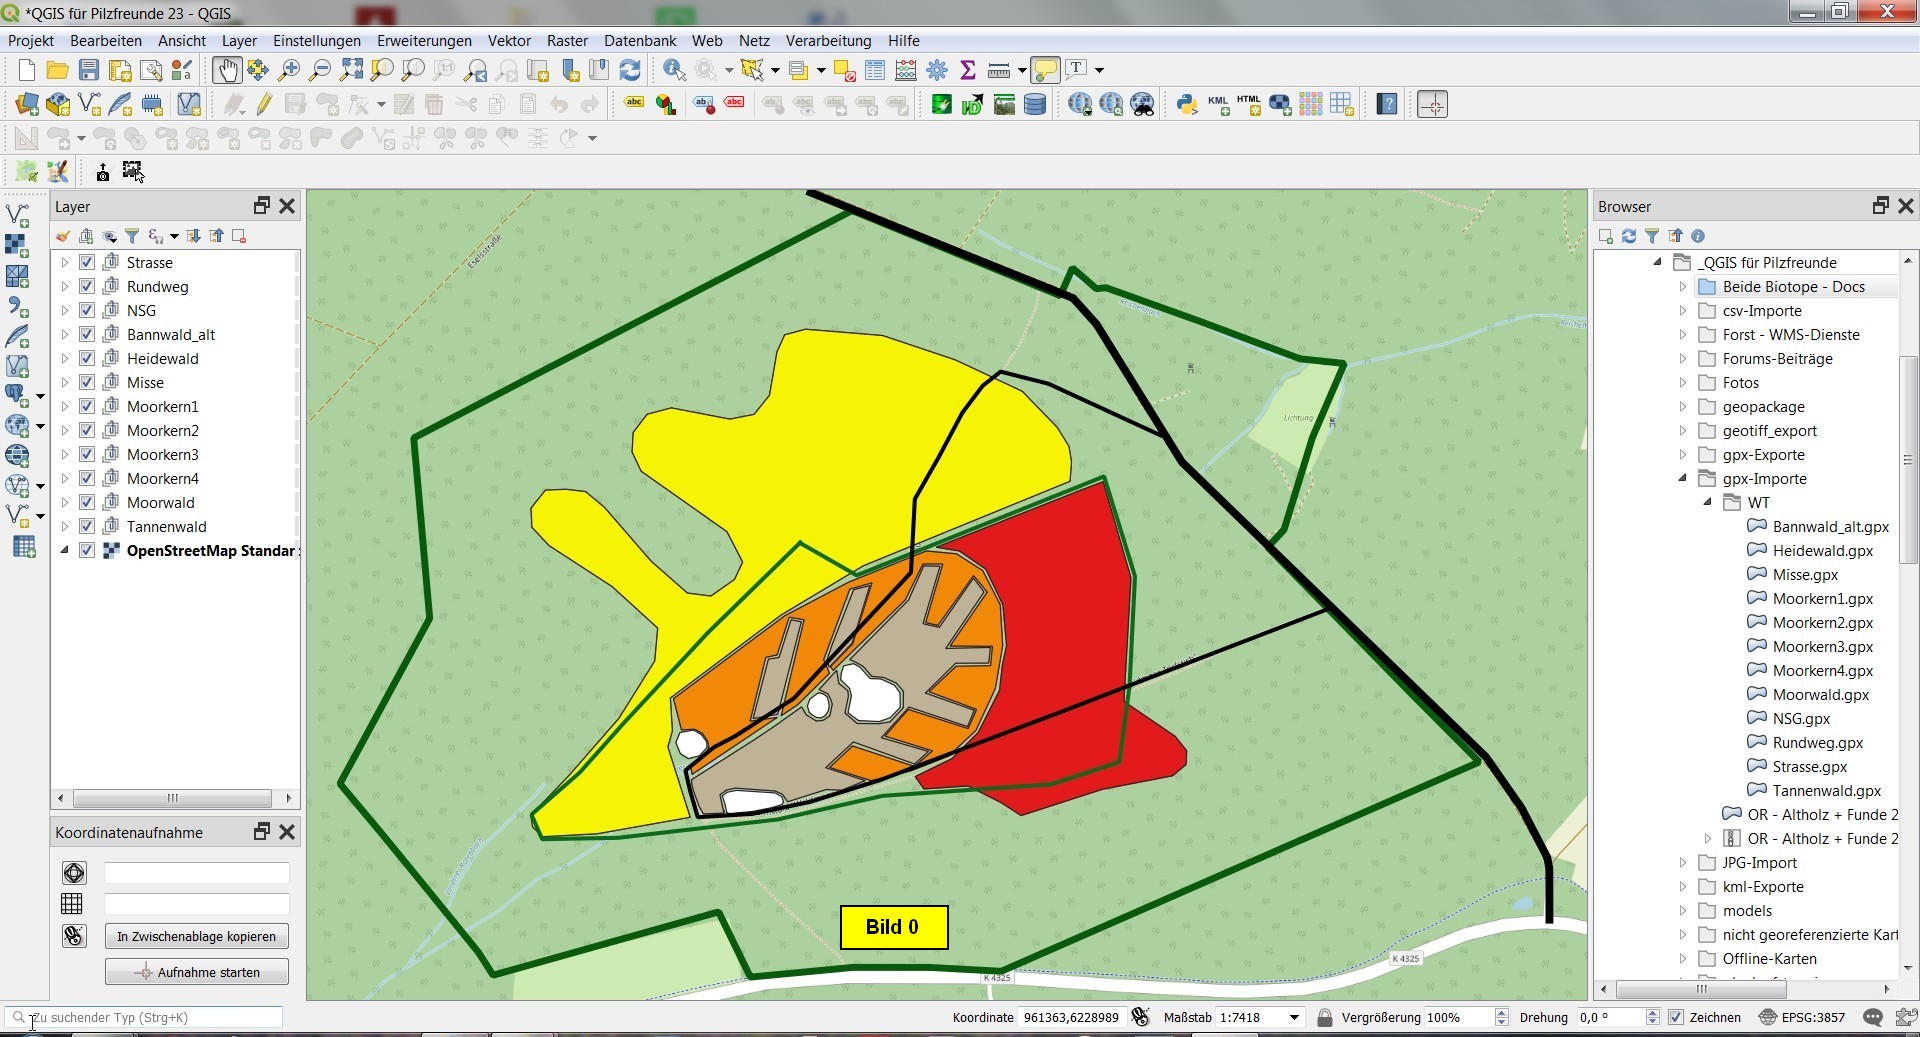Hide the Moorwald layer
The height and width of the screenshot is (1037, 1920).
click(87, 503)
